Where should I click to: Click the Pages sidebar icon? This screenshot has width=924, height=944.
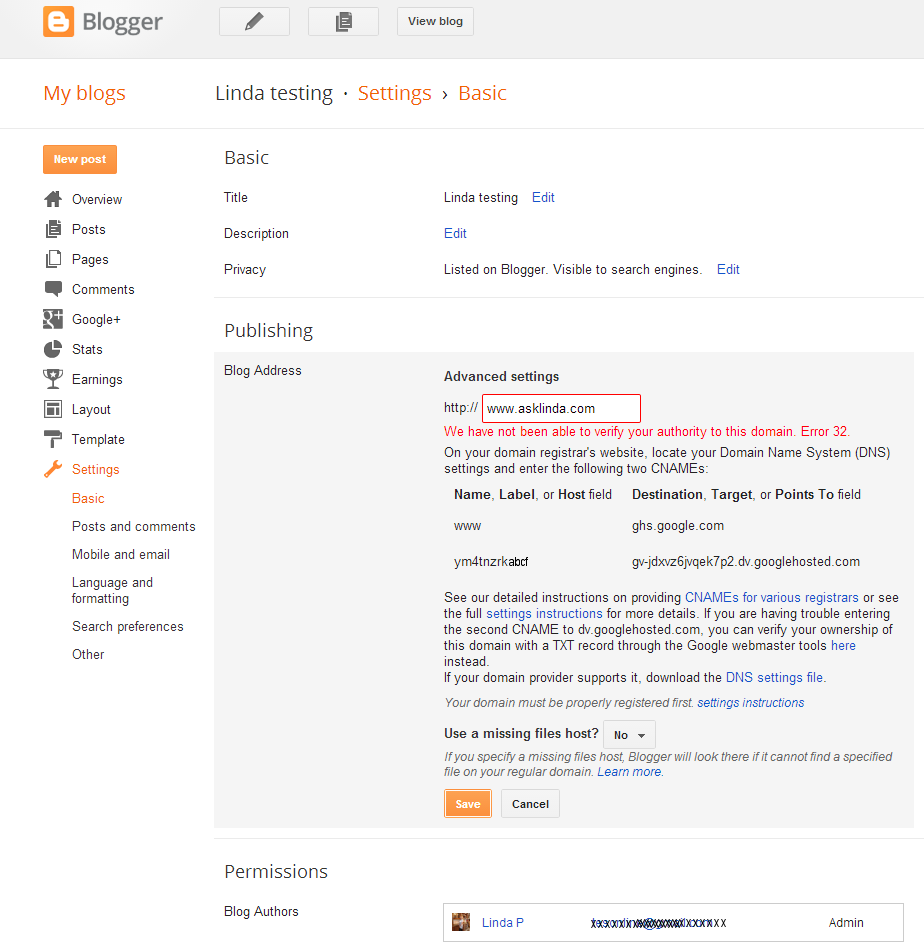53,259
